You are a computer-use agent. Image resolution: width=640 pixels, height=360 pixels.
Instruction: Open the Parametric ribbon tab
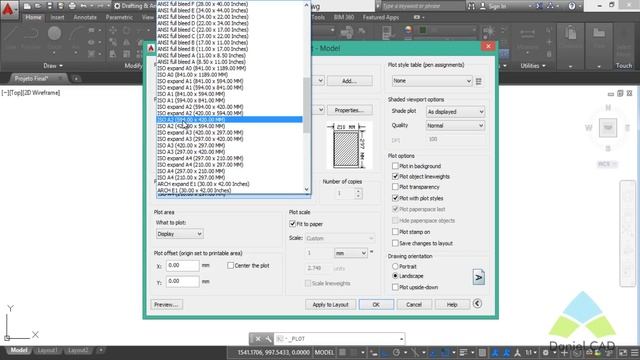tap(119, 18)
